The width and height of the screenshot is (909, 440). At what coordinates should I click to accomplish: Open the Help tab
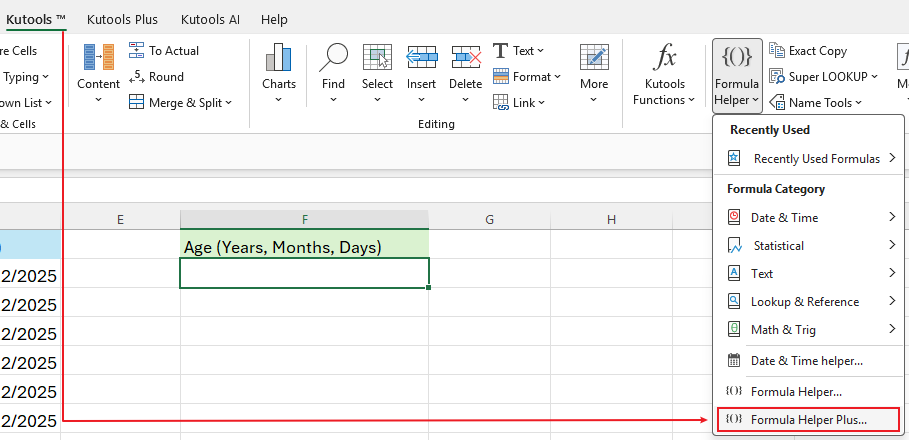pyautogui.click(x=274, y=19)
